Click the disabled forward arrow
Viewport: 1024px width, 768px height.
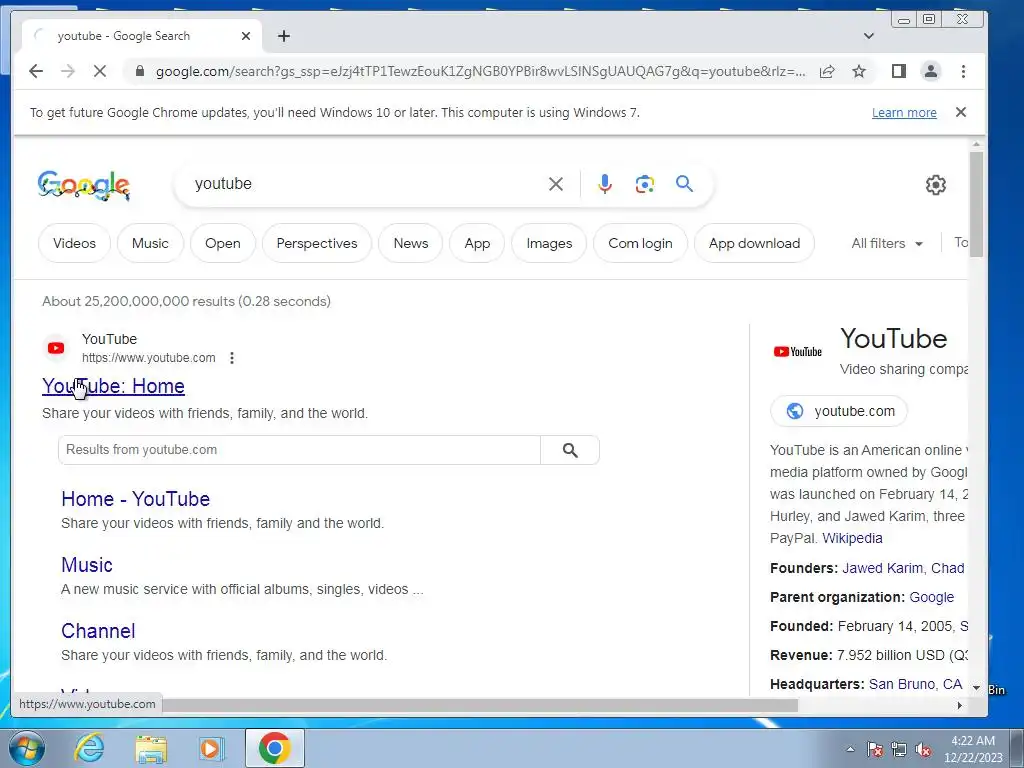(68, 71)
